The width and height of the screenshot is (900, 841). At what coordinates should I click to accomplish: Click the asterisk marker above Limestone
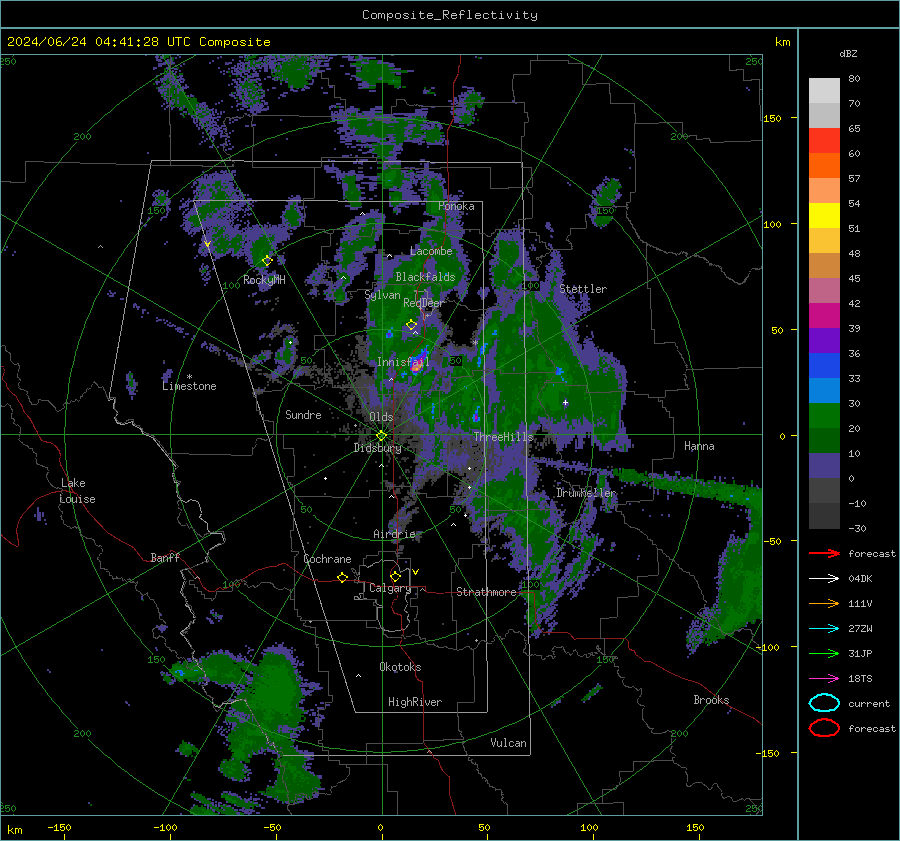[189, 377]
